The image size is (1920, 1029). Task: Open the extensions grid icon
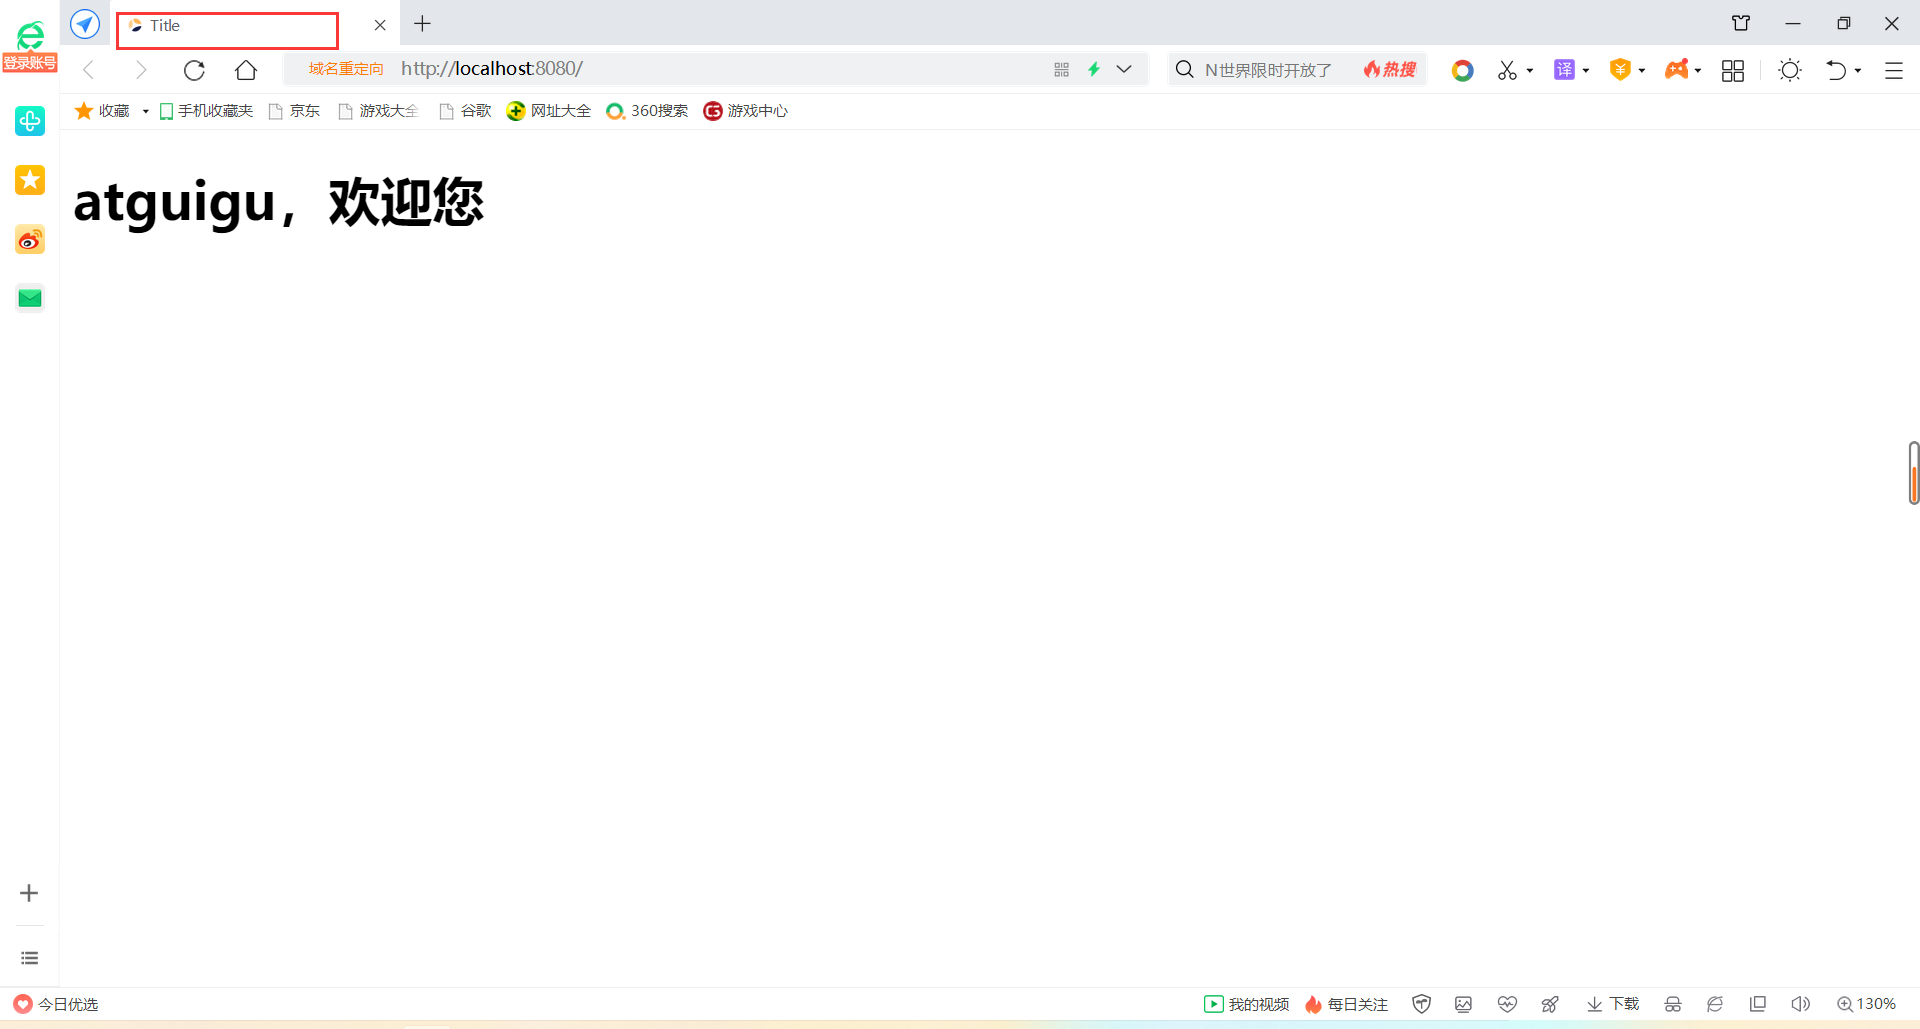pos(1733,70)
